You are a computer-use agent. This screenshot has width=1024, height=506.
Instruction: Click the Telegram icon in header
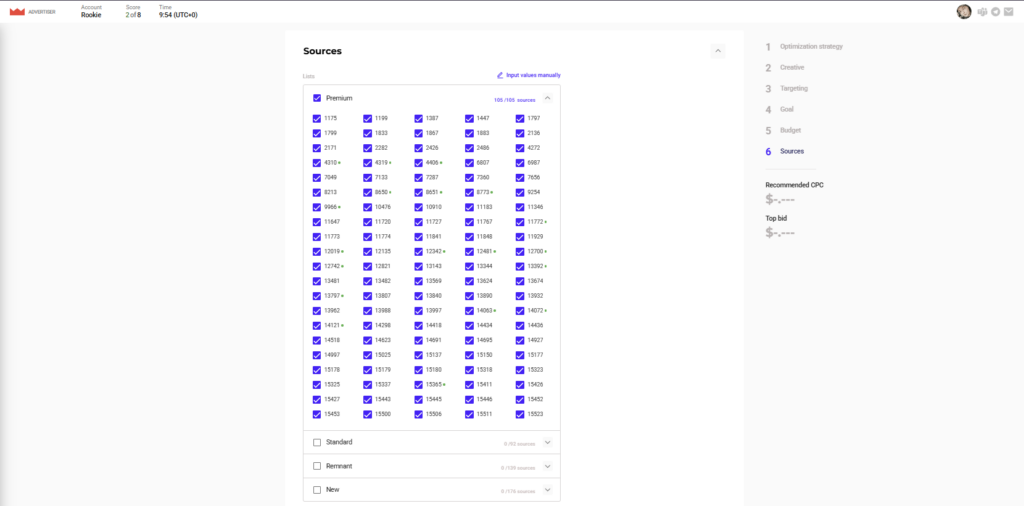pyautogui.click(x=996, y=12)
